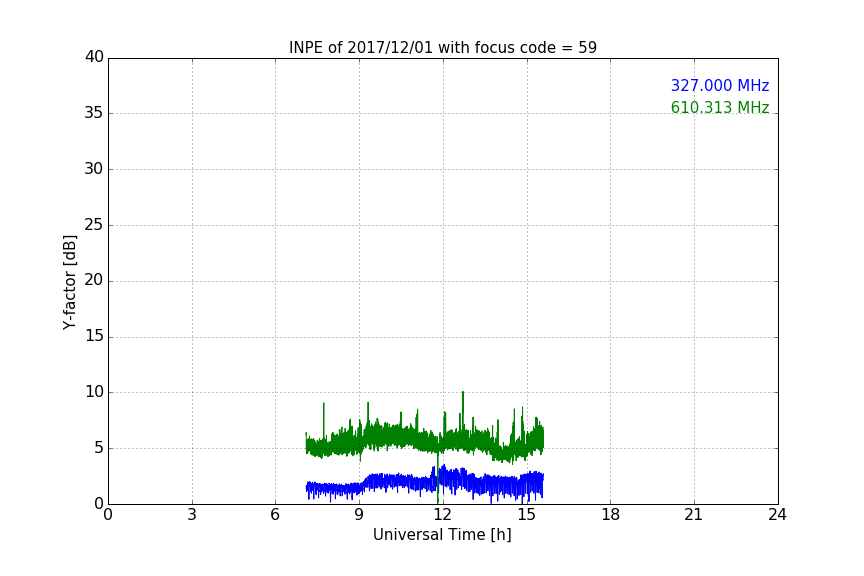Click the x-axis tick label 12

click(442, 515)
